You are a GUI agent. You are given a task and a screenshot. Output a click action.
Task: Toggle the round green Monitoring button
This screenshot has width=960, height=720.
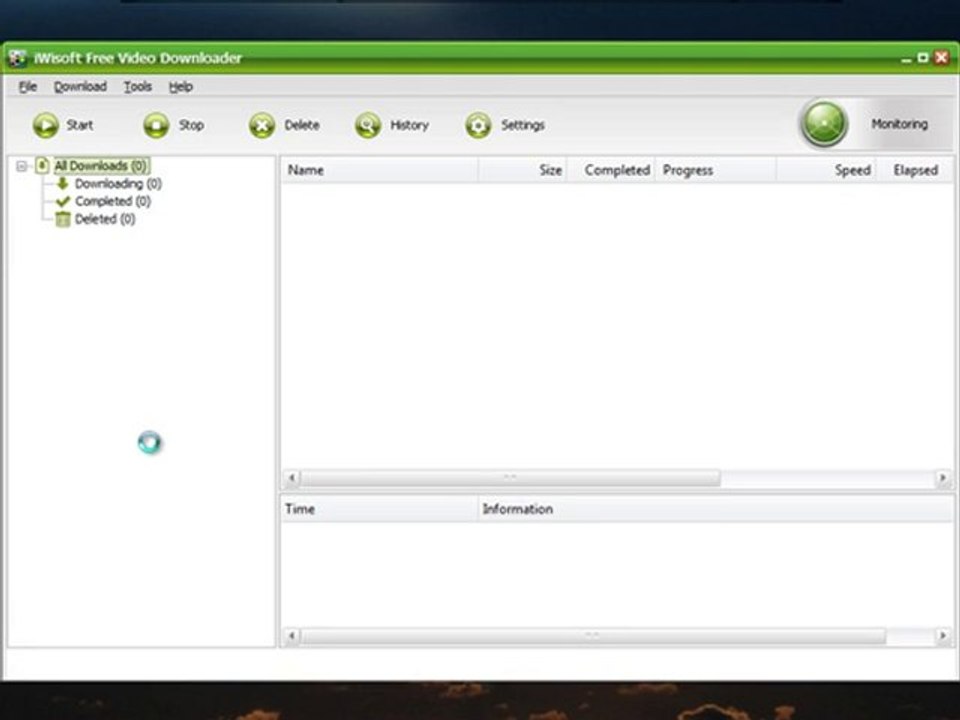tap(824, 124)
